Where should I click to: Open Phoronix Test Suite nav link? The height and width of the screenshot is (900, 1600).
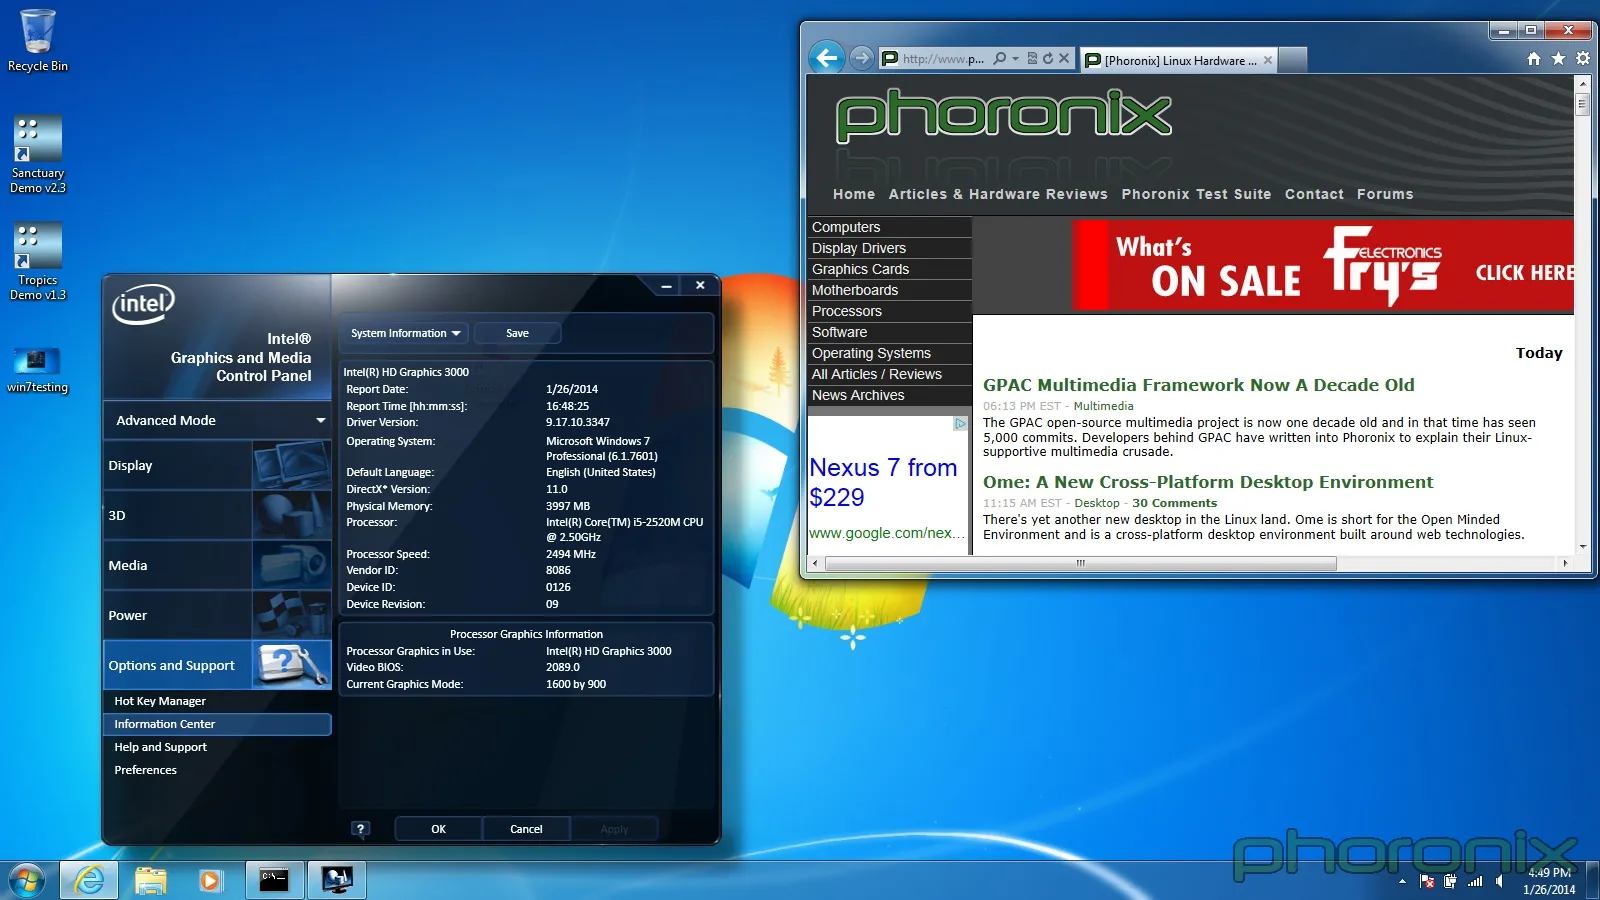pyautogui.click(x=1196, y=194)
